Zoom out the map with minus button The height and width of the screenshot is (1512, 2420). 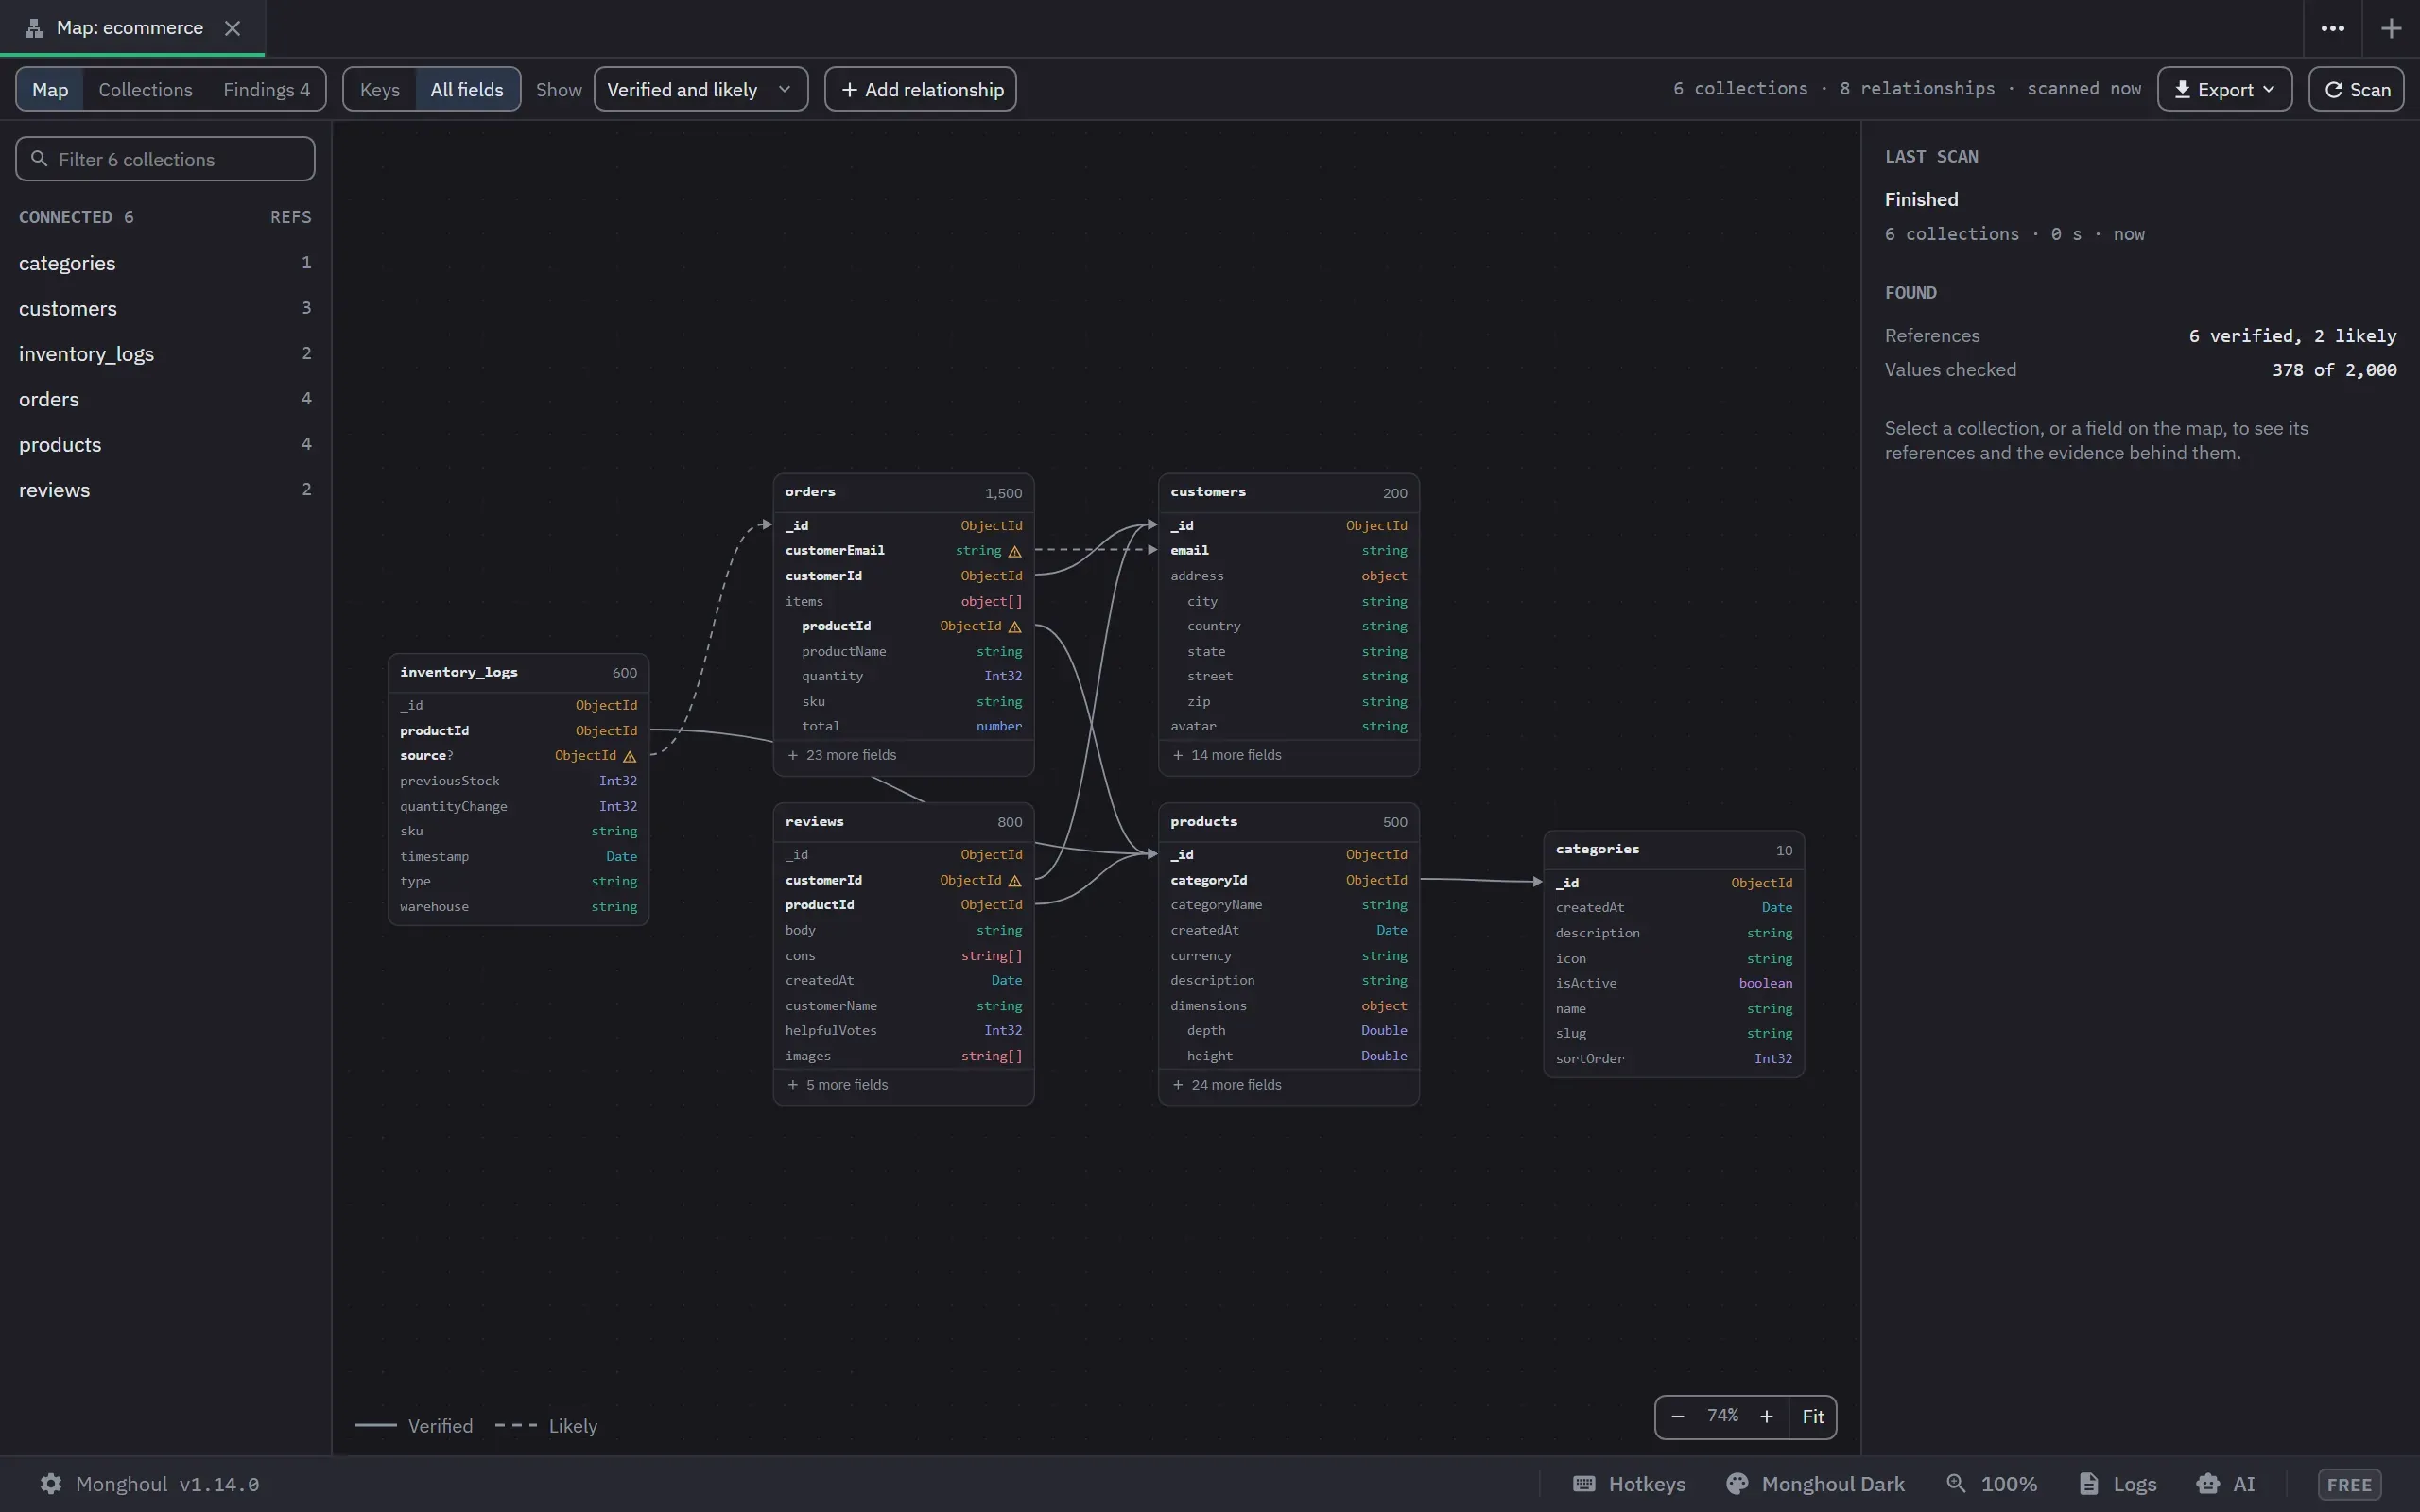click(1677, 1417)
